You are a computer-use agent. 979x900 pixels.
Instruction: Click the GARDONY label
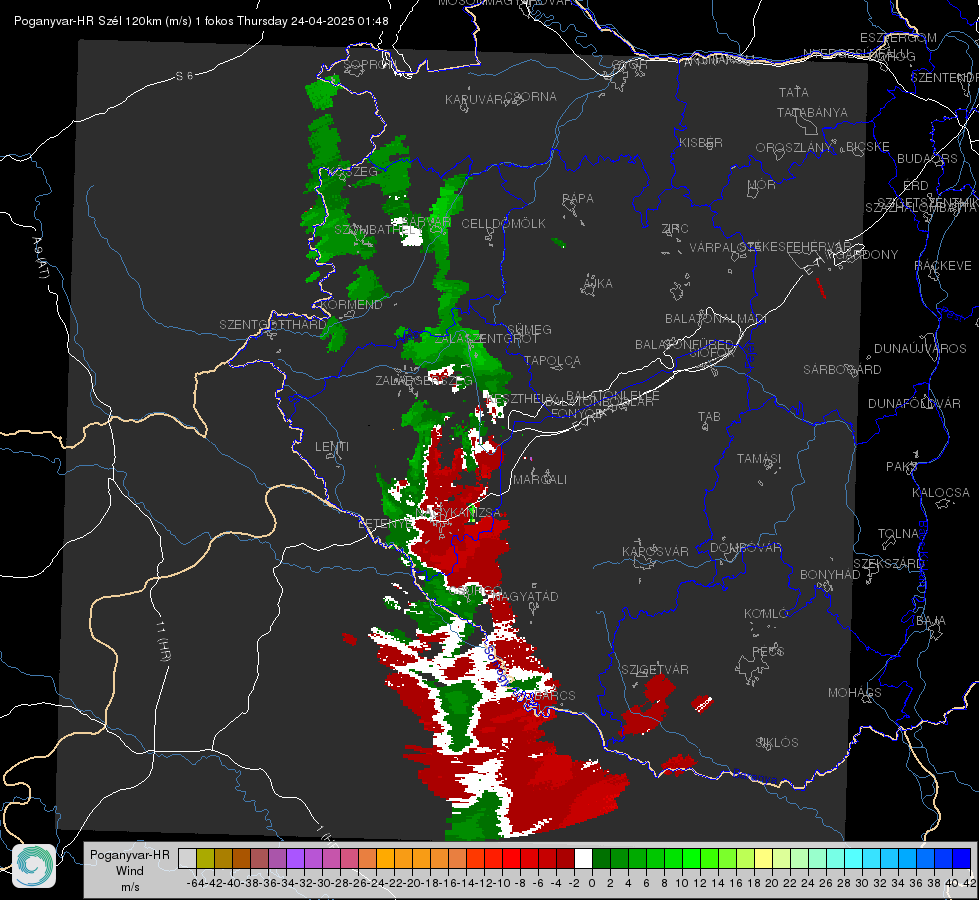pyautogui.click(x=868, y=255)
